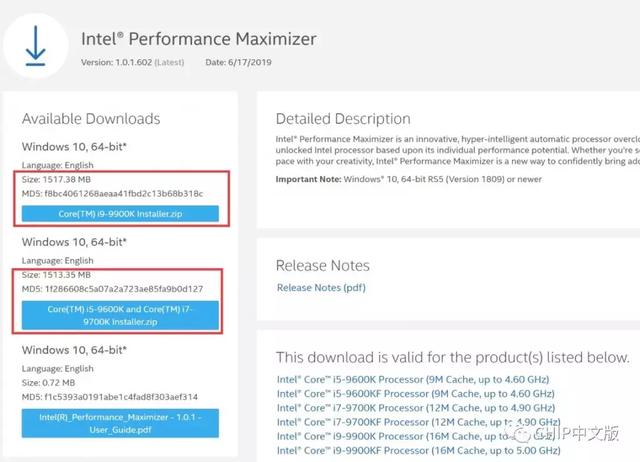The image size is (640, 462).
Task: Click the Size: 1517.38 MB text
Action: tap(56, 180)
